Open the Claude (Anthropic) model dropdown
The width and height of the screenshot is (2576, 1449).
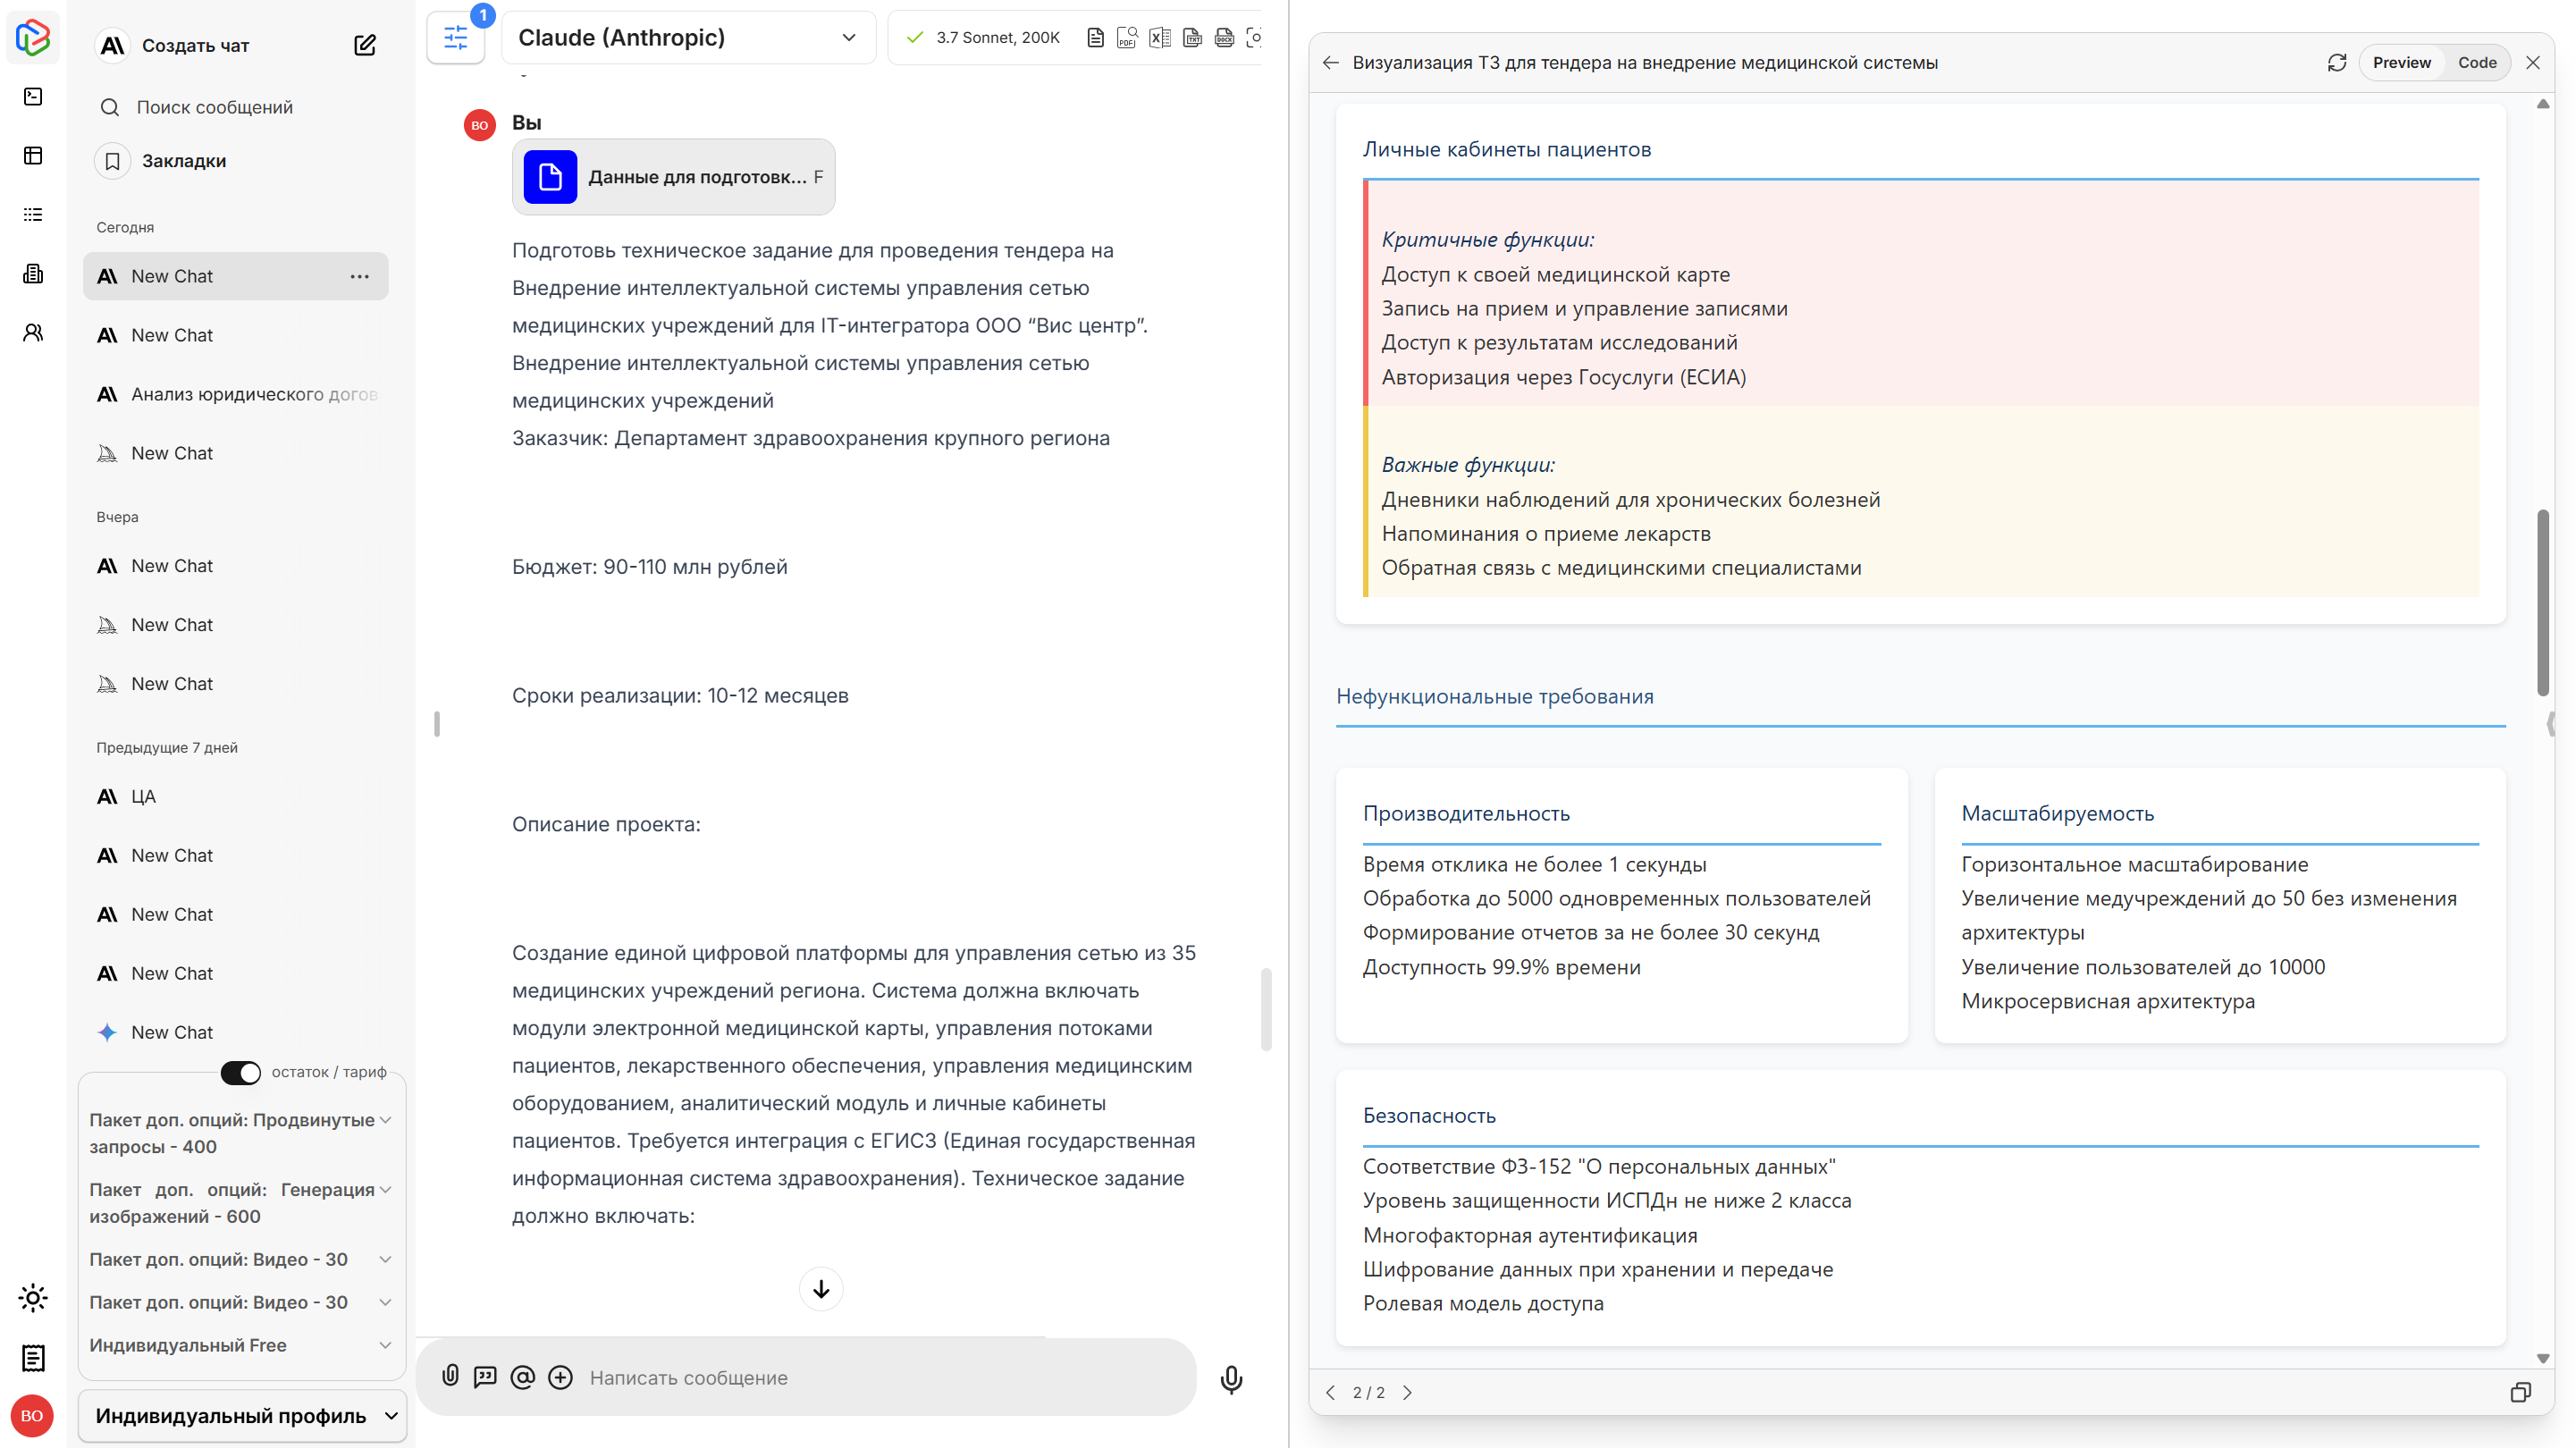(x=688, y=38)
